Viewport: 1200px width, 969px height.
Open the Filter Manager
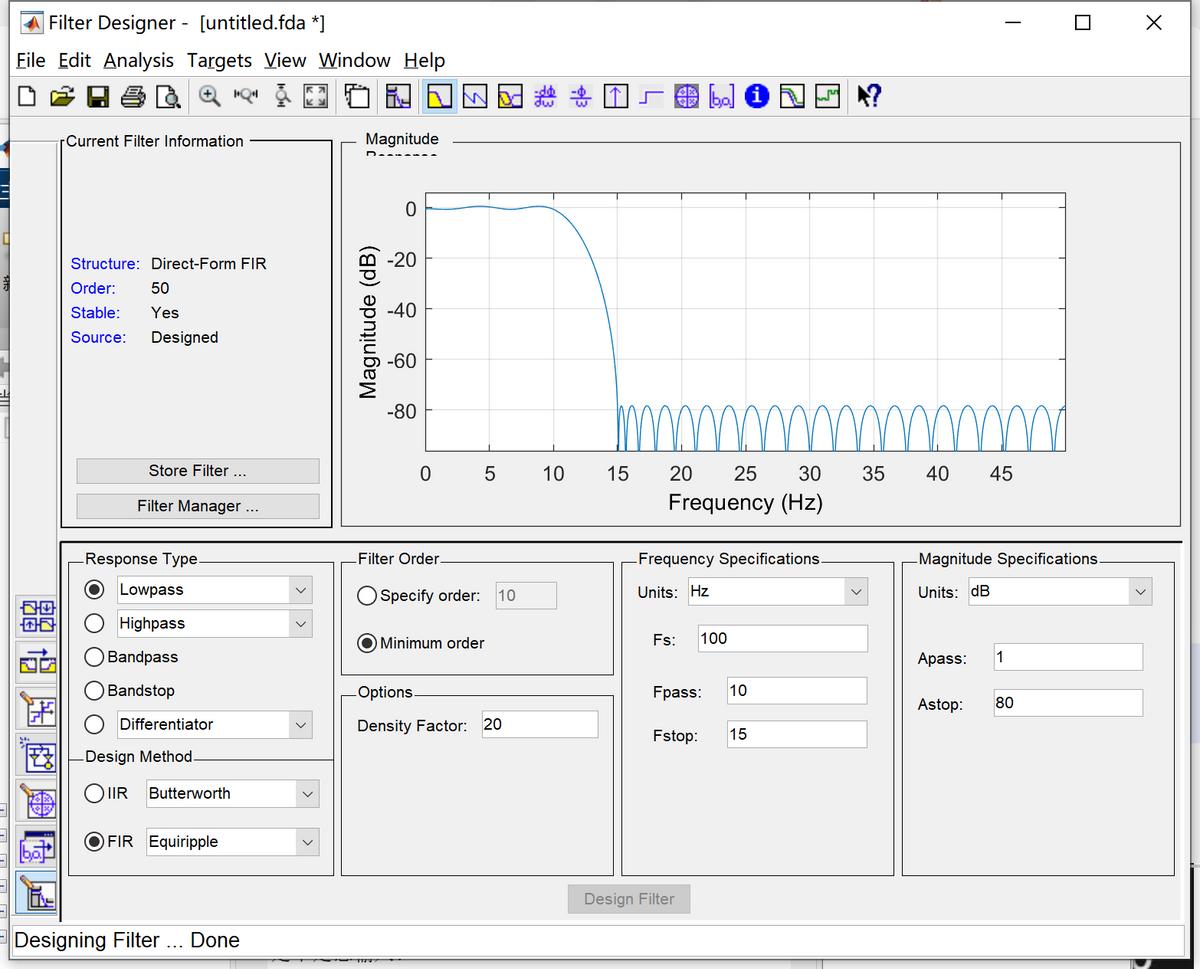tap(198, 506)
